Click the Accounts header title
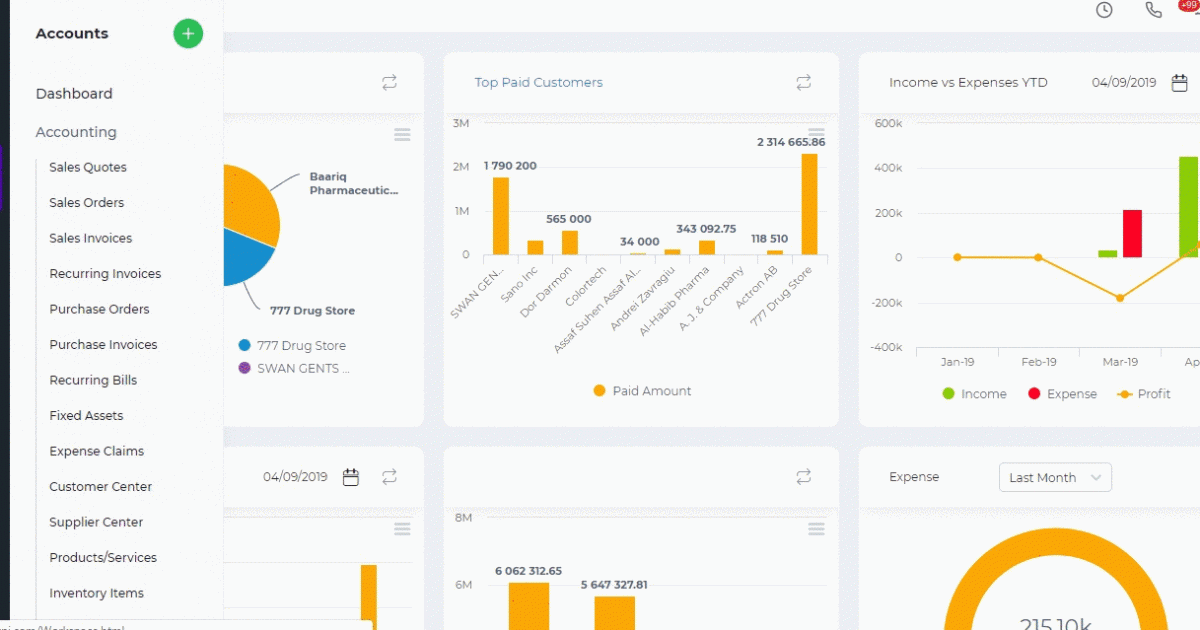This screenshot has height=630, width=1200. coord(72,33)
